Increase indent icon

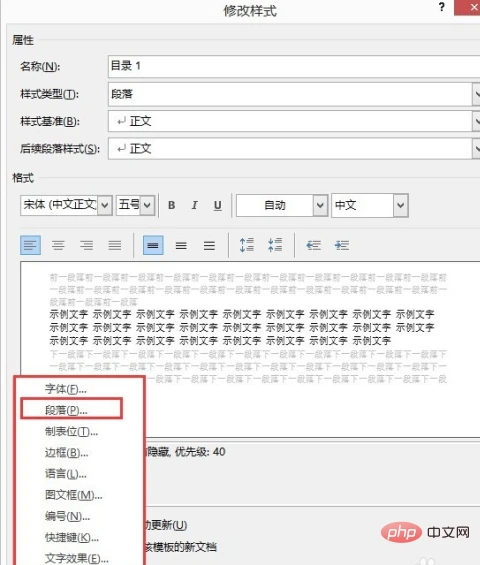(342, 245)
